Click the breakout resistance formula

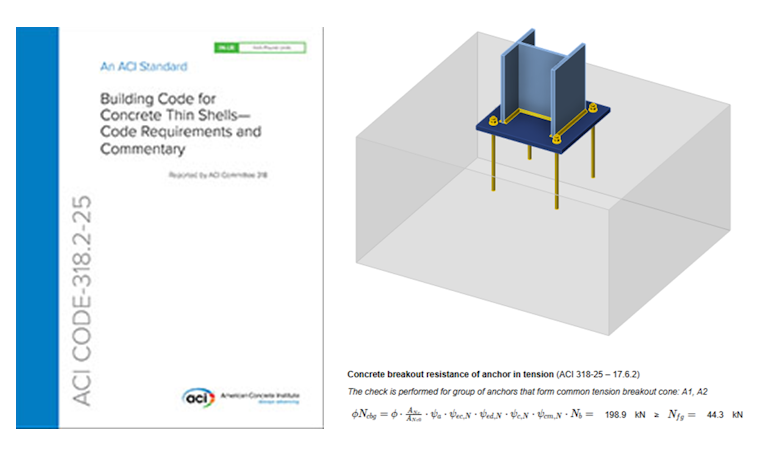[x=472, y=414]
